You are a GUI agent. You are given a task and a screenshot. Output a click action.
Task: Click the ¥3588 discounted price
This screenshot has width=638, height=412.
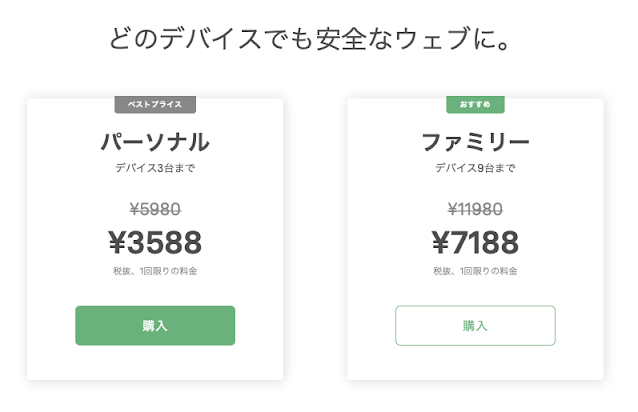[155, 242]
